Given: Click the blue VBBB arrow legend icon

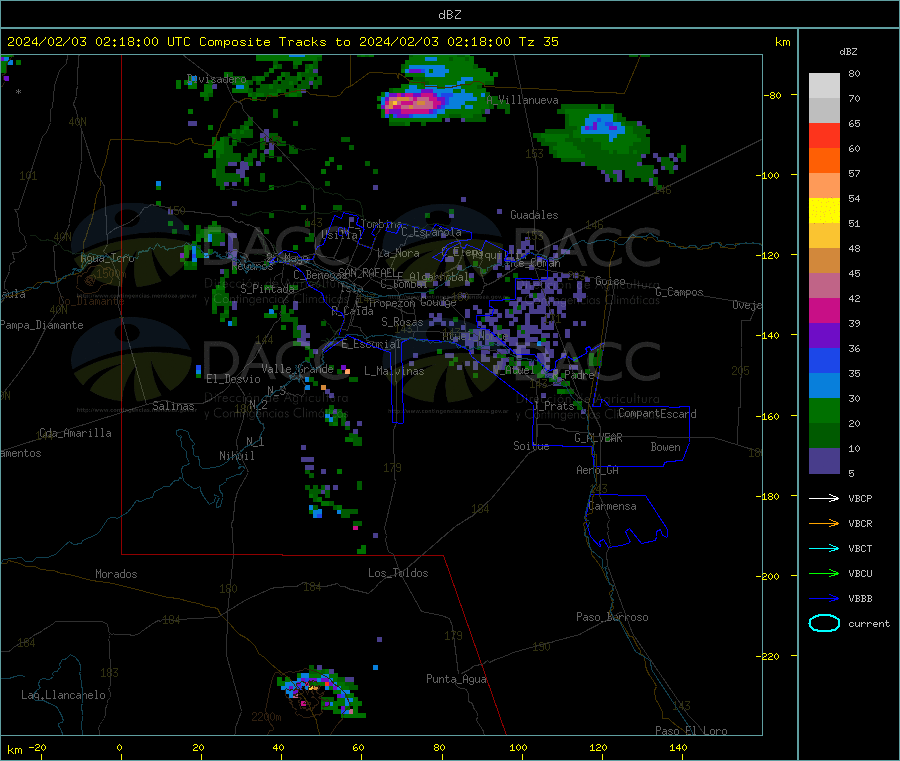Looking at the screenshot, I should coord(824,599).
